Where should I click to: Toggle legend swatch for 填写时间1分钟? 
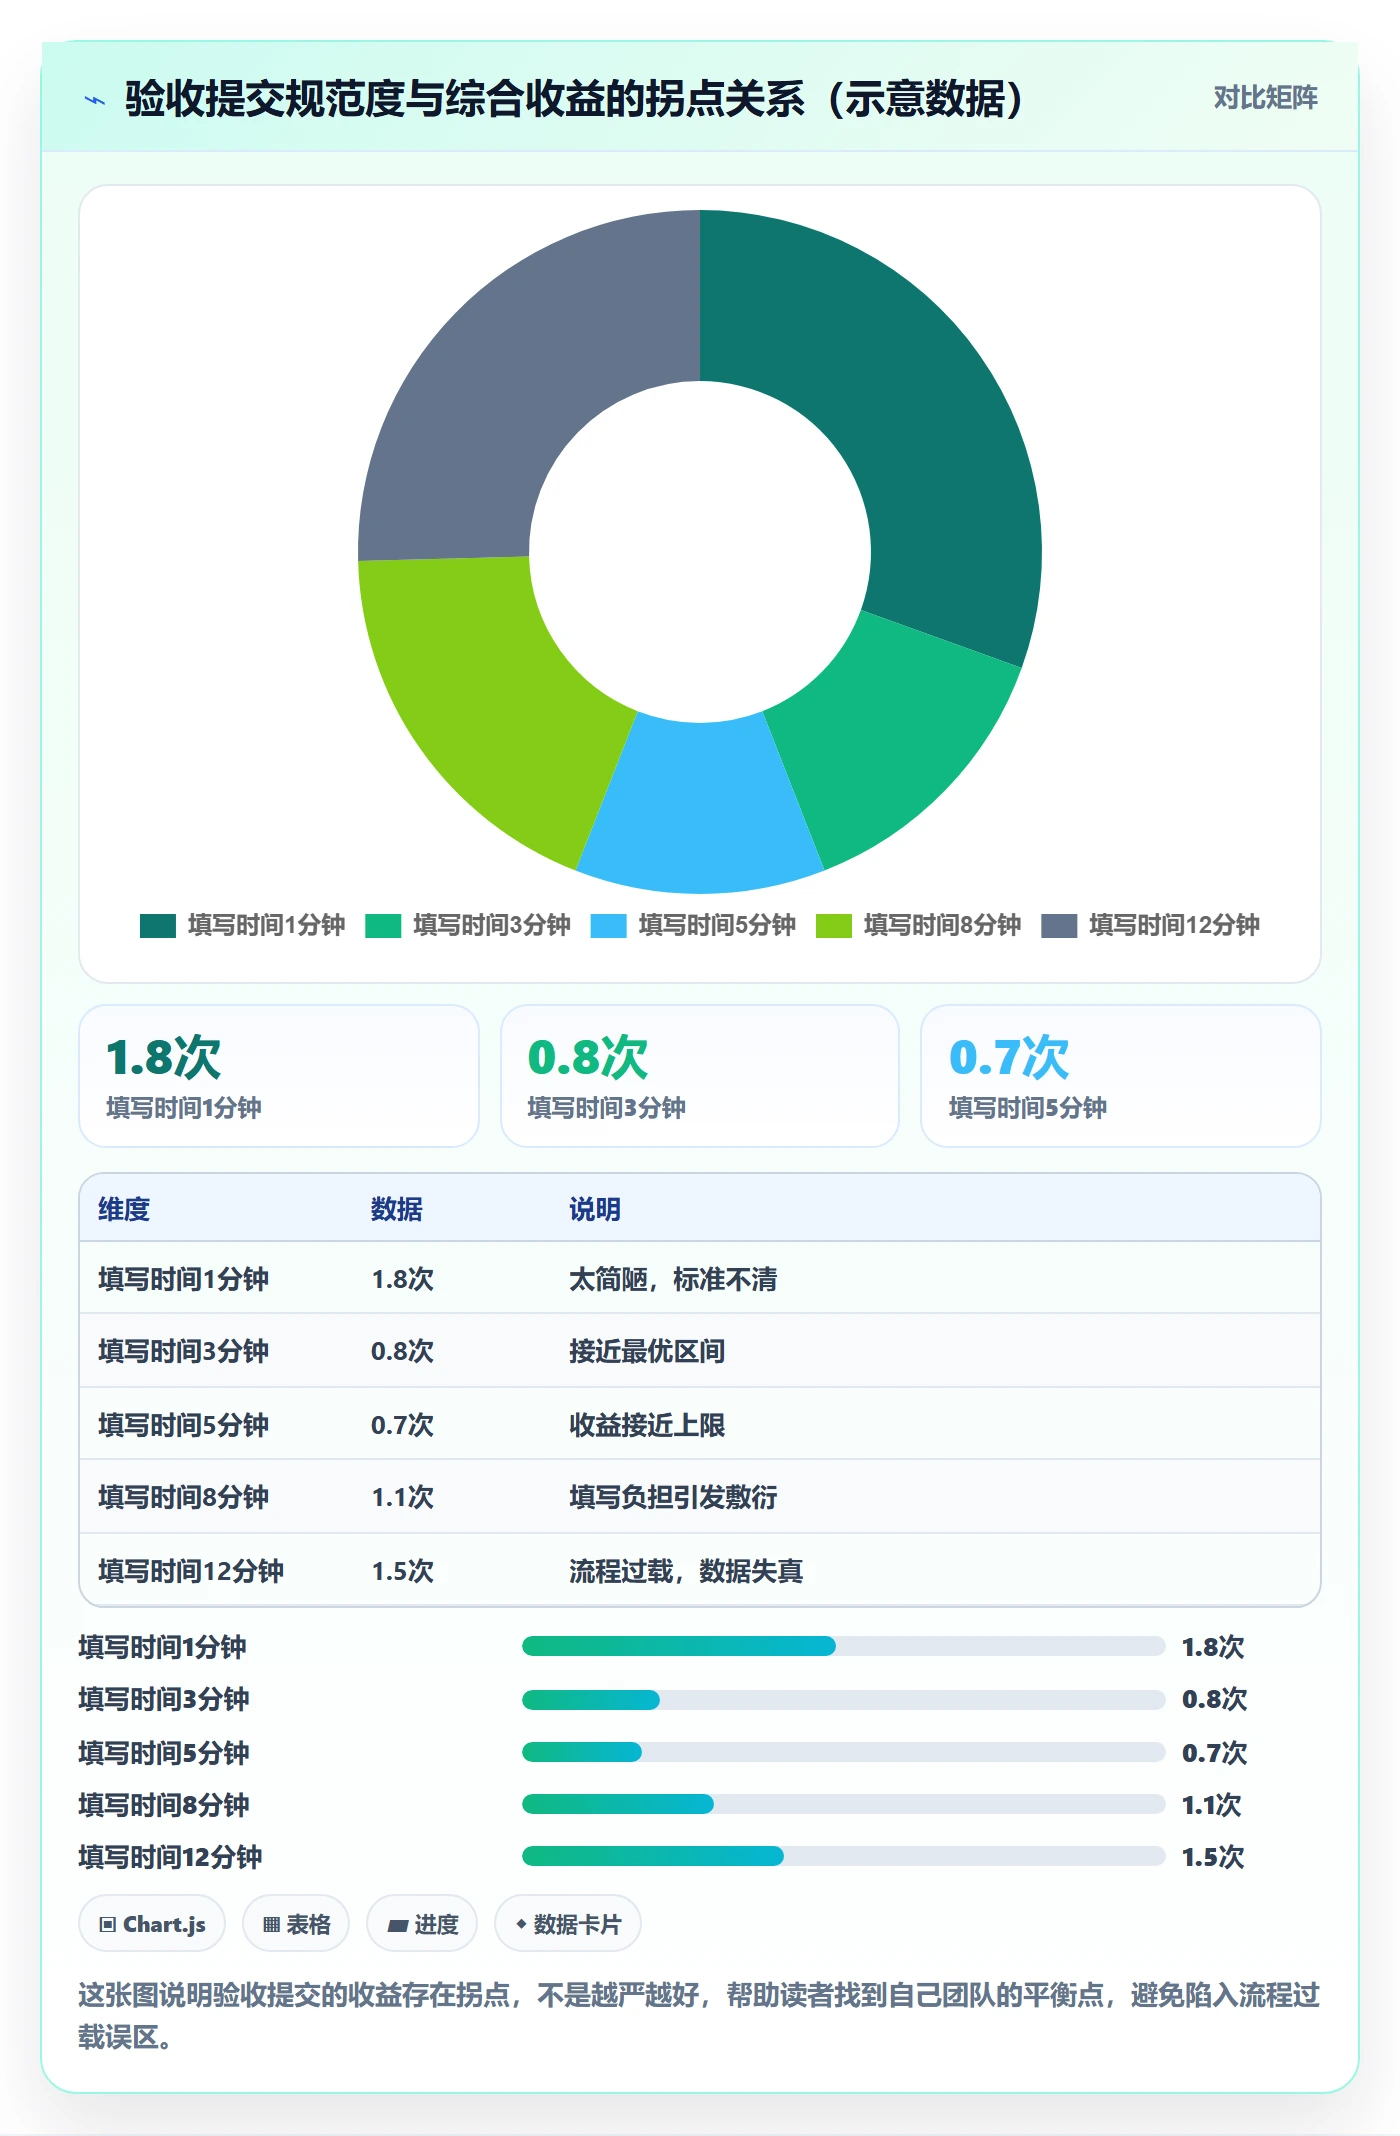pyautogui.click(x=158, y=926)
